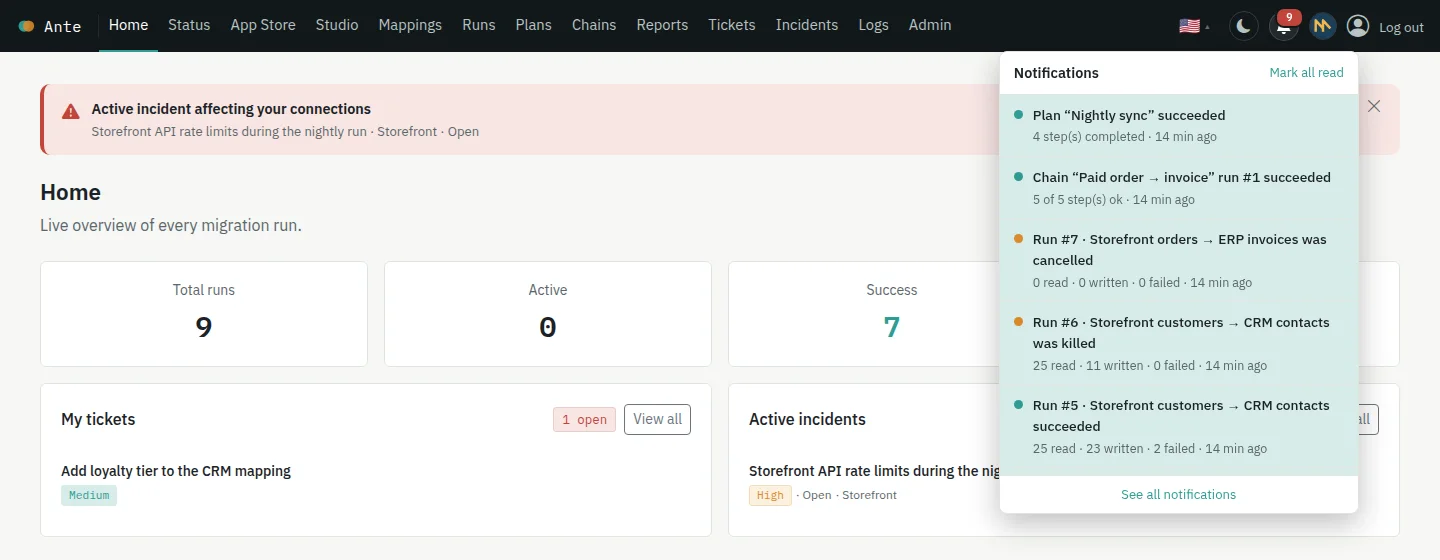Image resolution: width=1440 pixels, height=560 pixels.
Task: Open the Incidents page
Action: pos(807,25)
